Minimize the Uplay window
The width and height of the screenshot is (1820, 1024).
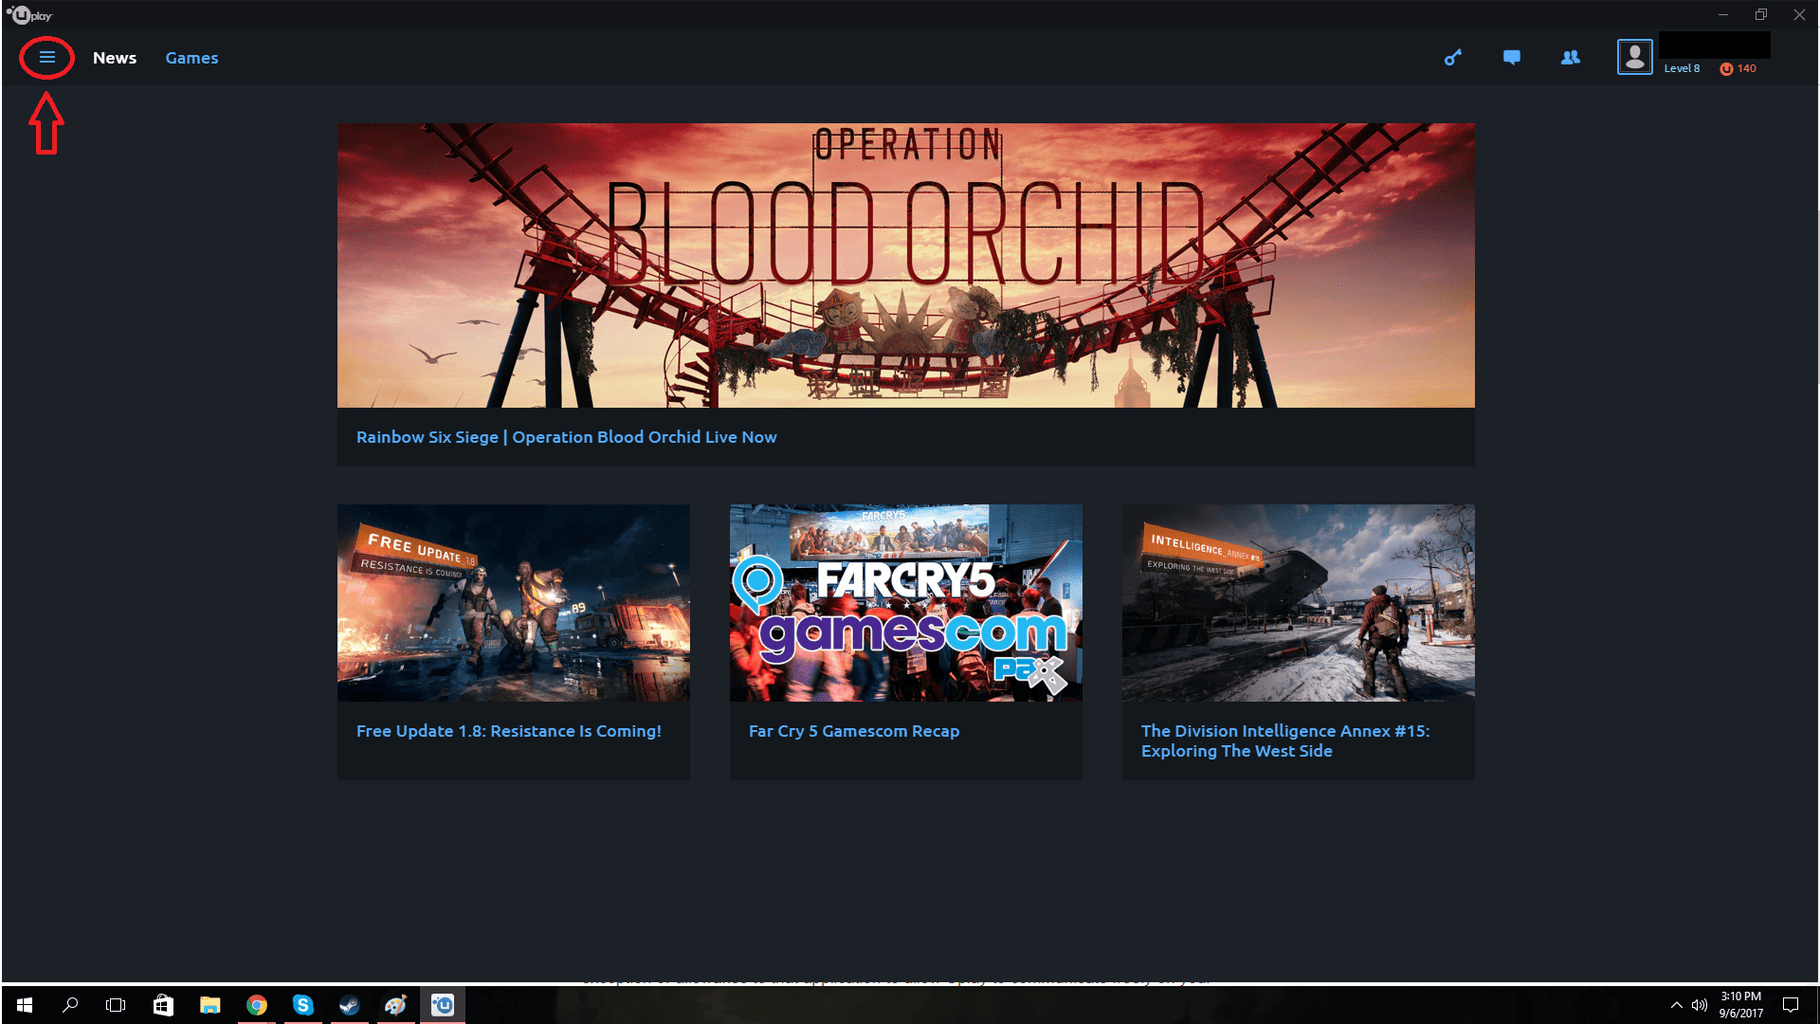[1723, 14]
